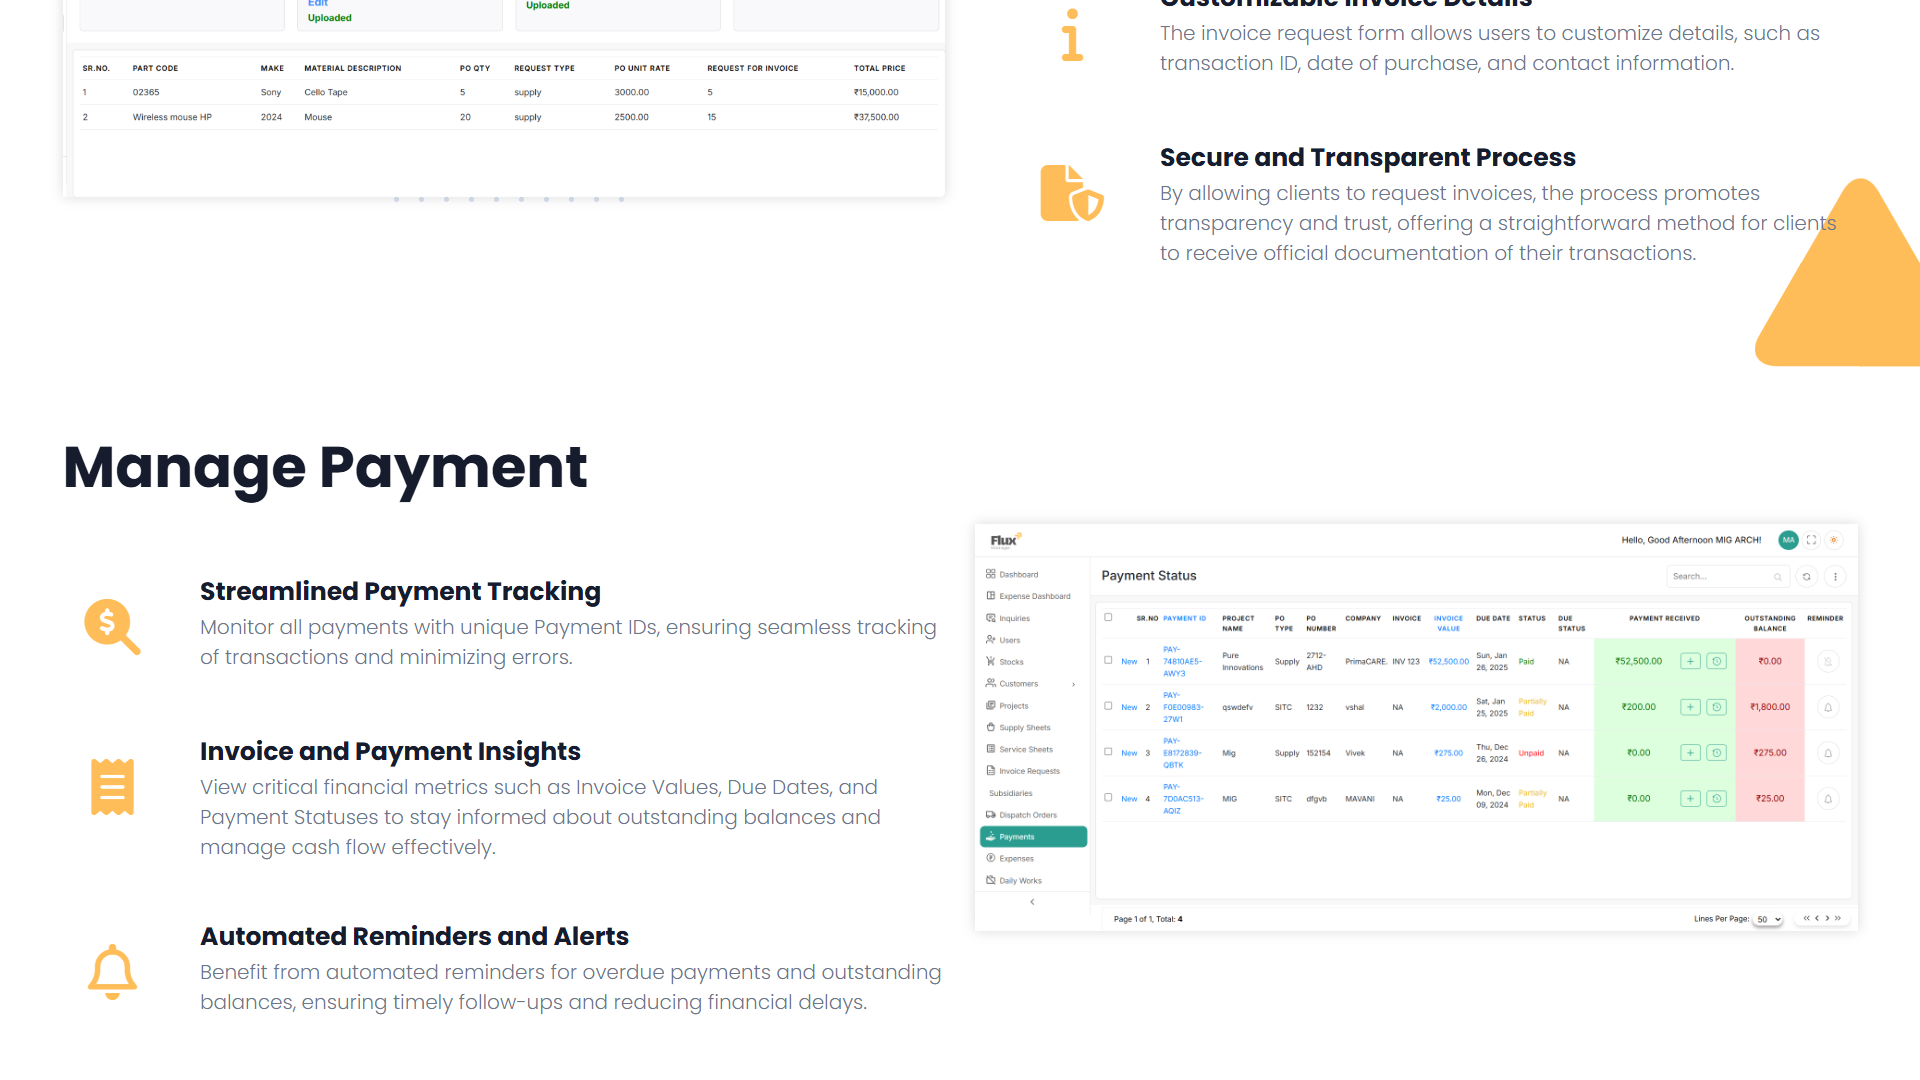
Task: Click reminder bell for MAVANI row
Action: pyautogui.click(x=1828, y=799)
